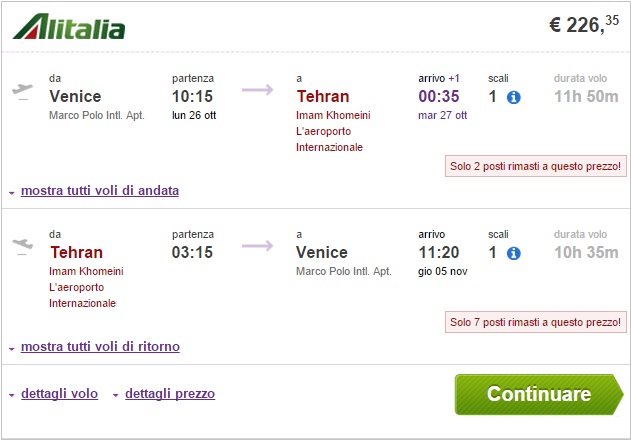This screenshot has height=440, width=631.
Task: Select the return Tehran origin name
Action: pyautogui.click(x=76, y=252)
